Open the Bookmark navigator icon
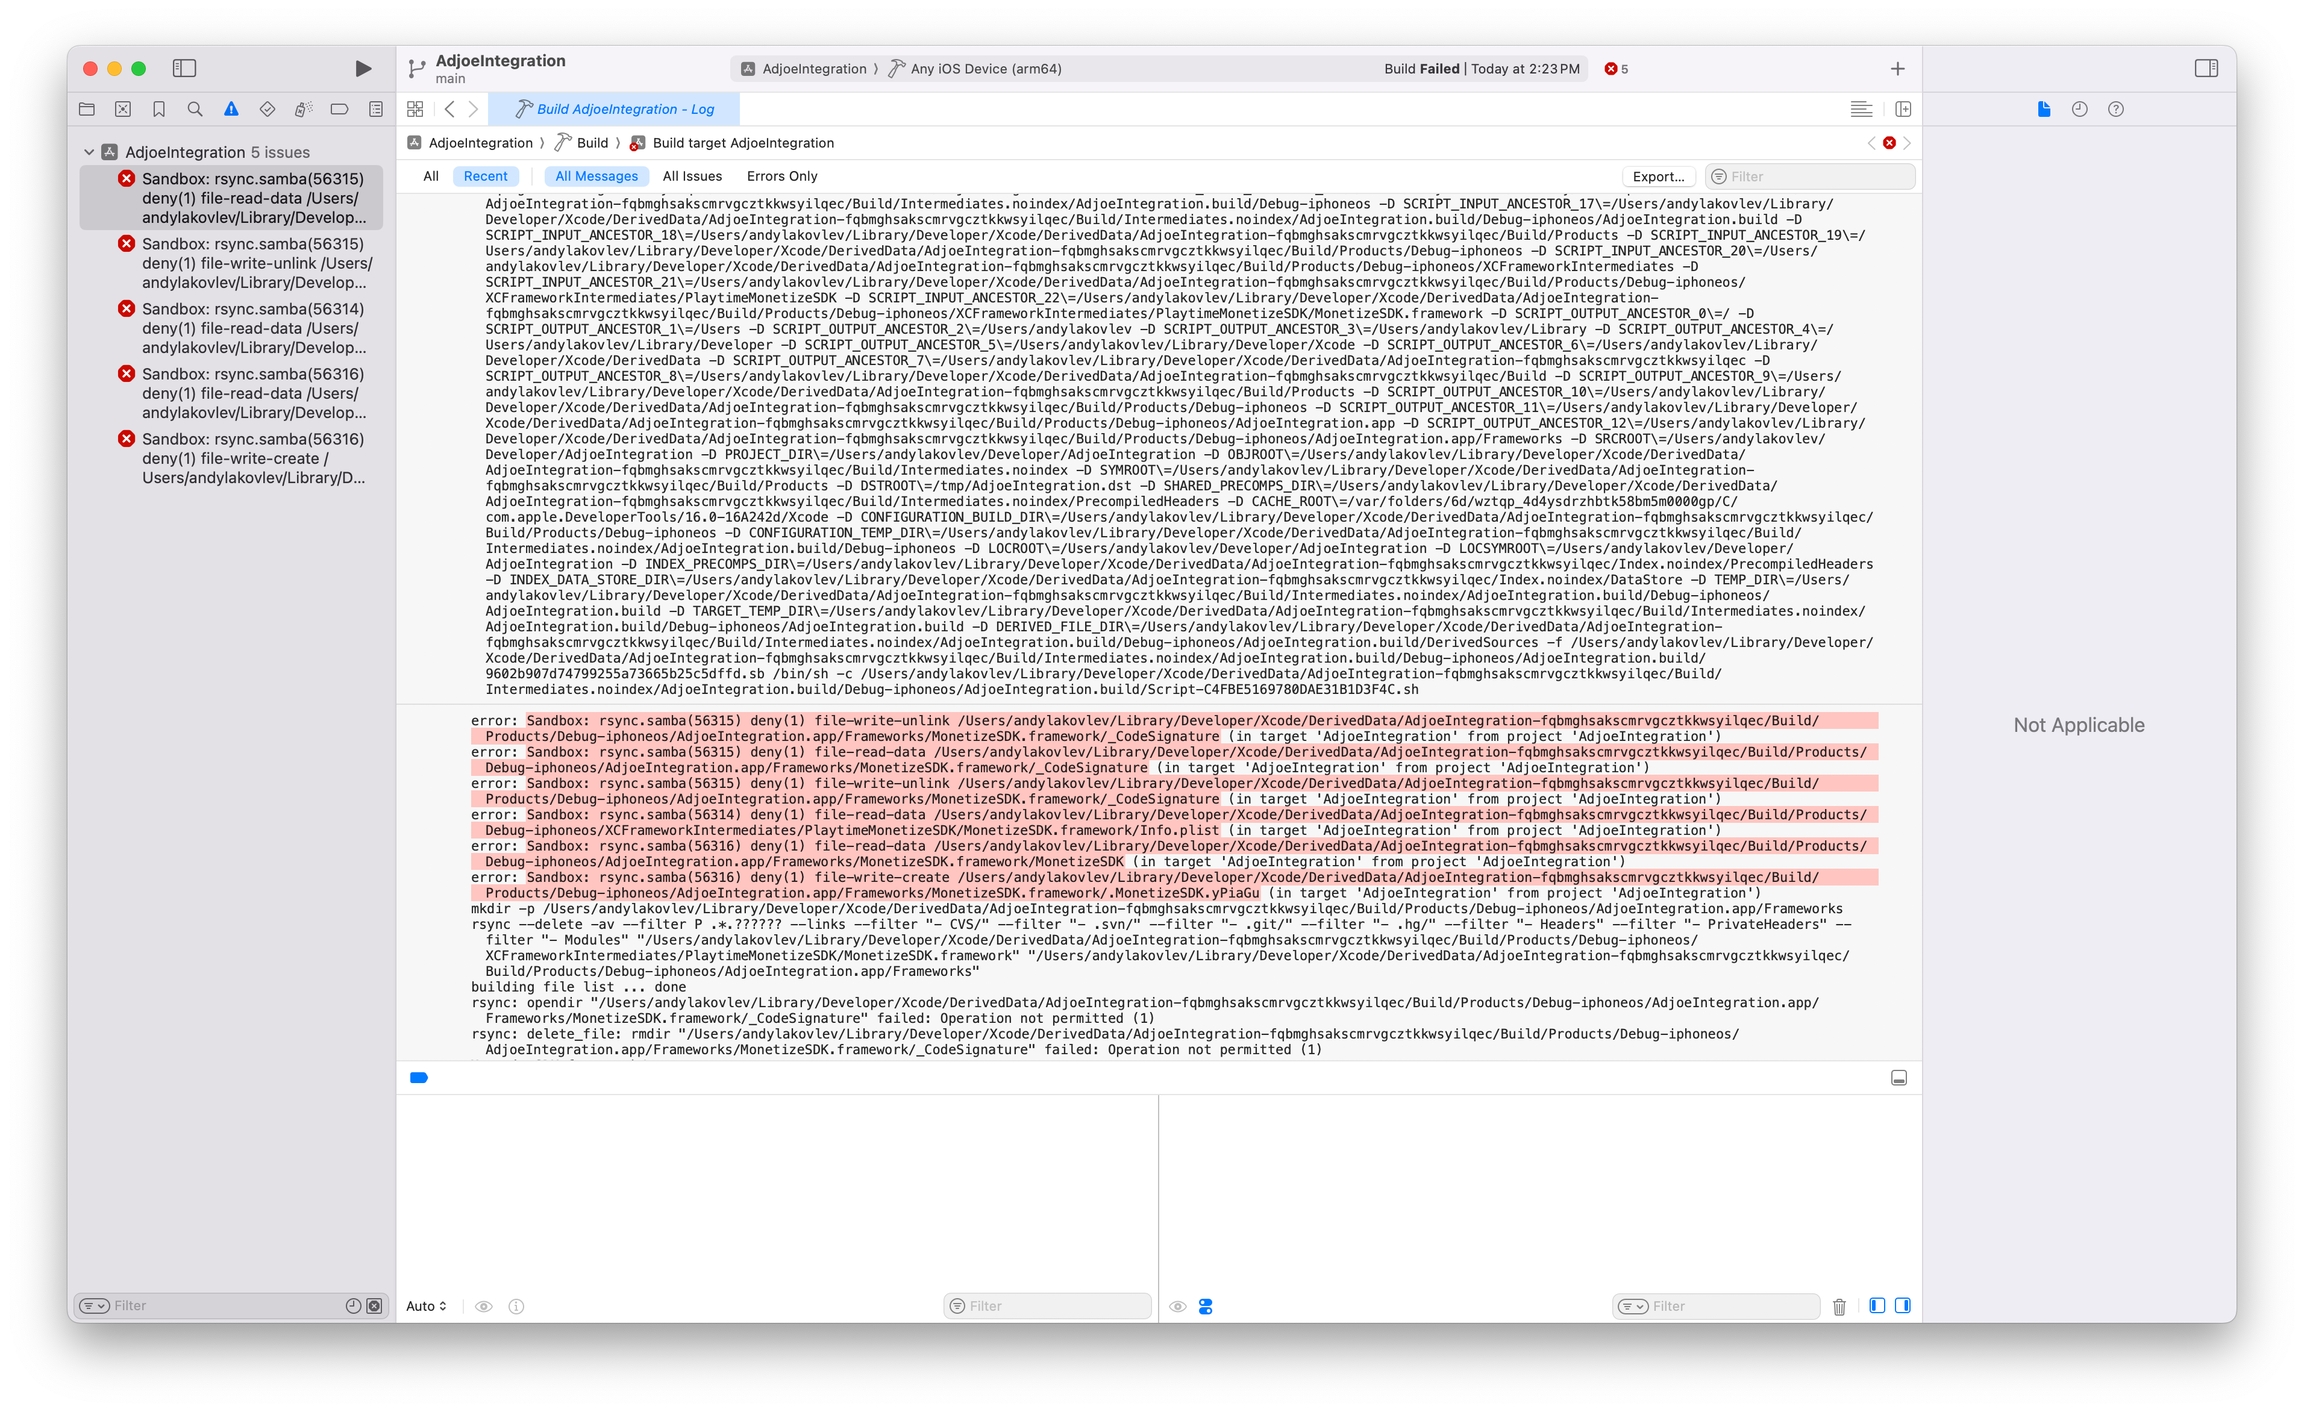 point(159,109)
